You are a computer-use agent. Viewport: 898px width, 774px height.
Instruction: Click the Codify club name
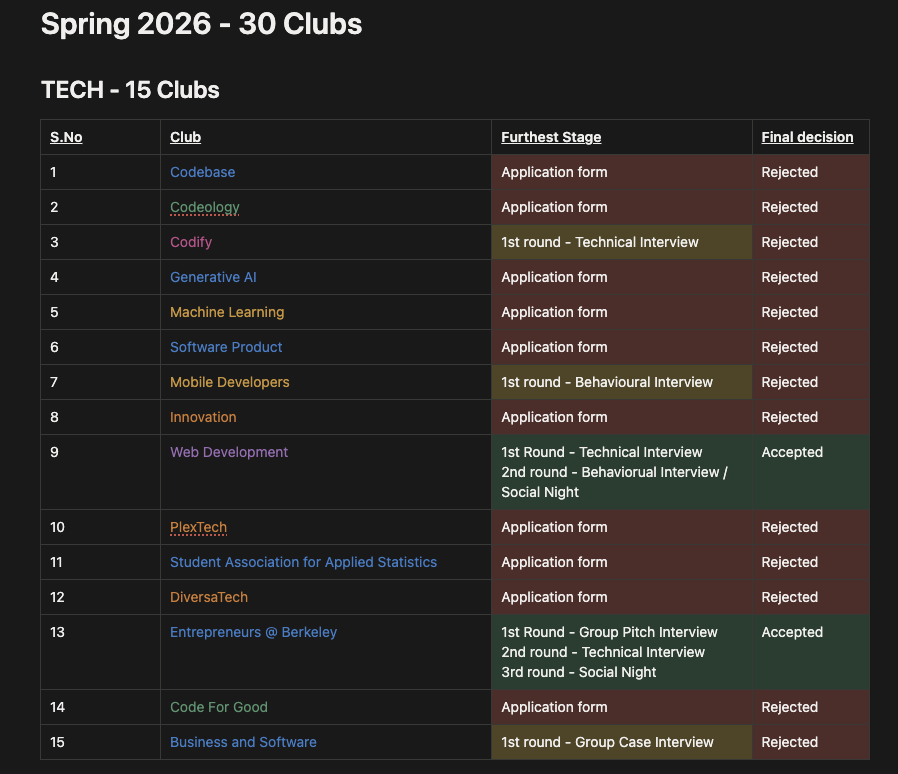tap(191, 242)
